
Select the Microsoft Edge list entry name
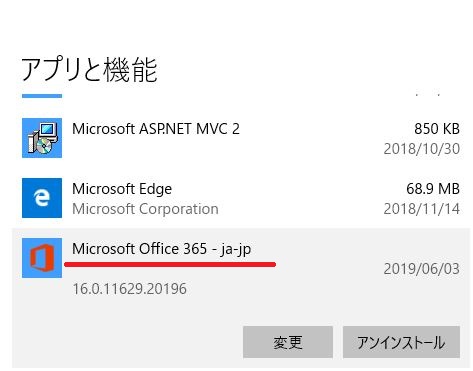tap(122, 189)
